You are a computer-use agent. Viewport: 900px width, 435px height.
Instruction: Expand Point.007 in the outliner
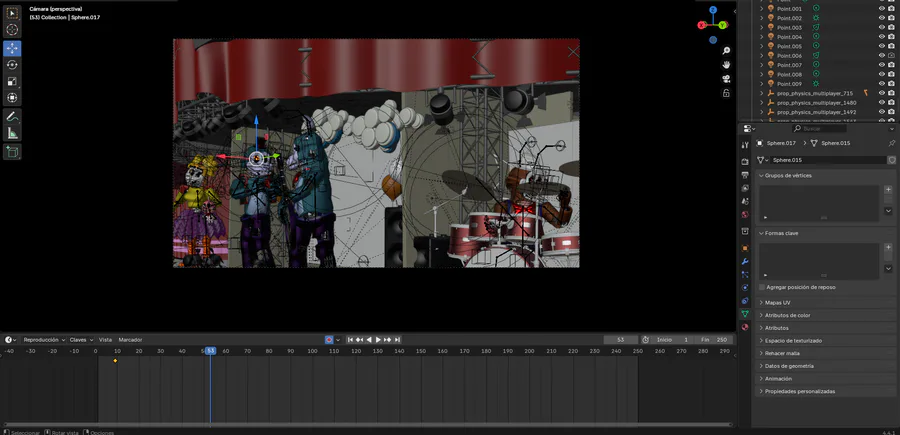point(762,65)
